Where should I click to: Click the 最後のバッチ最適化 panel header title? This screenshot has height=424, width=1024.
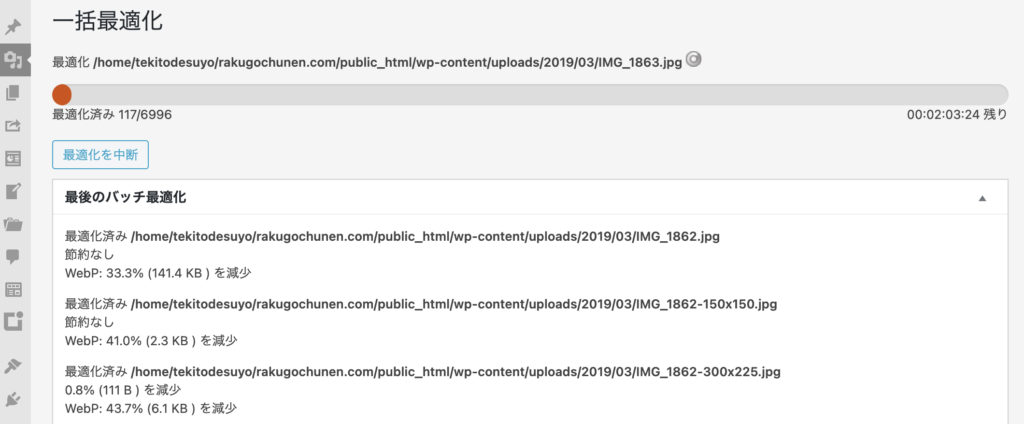click(x=125, y=197)
